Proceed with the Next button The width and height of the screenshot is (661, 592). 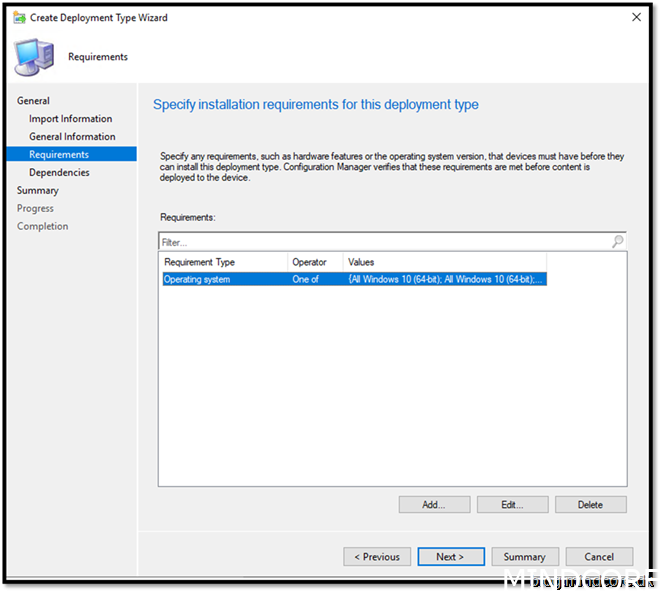(x=451, y=557)
